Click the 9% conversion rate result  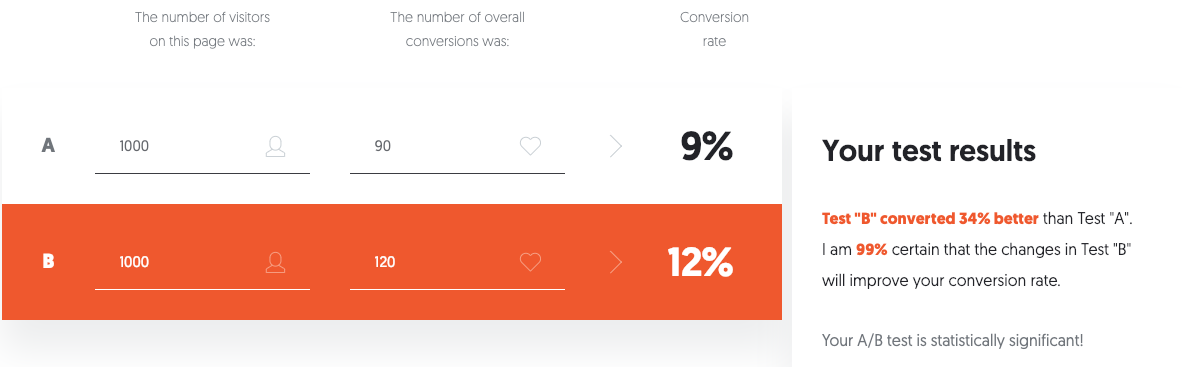706,146
